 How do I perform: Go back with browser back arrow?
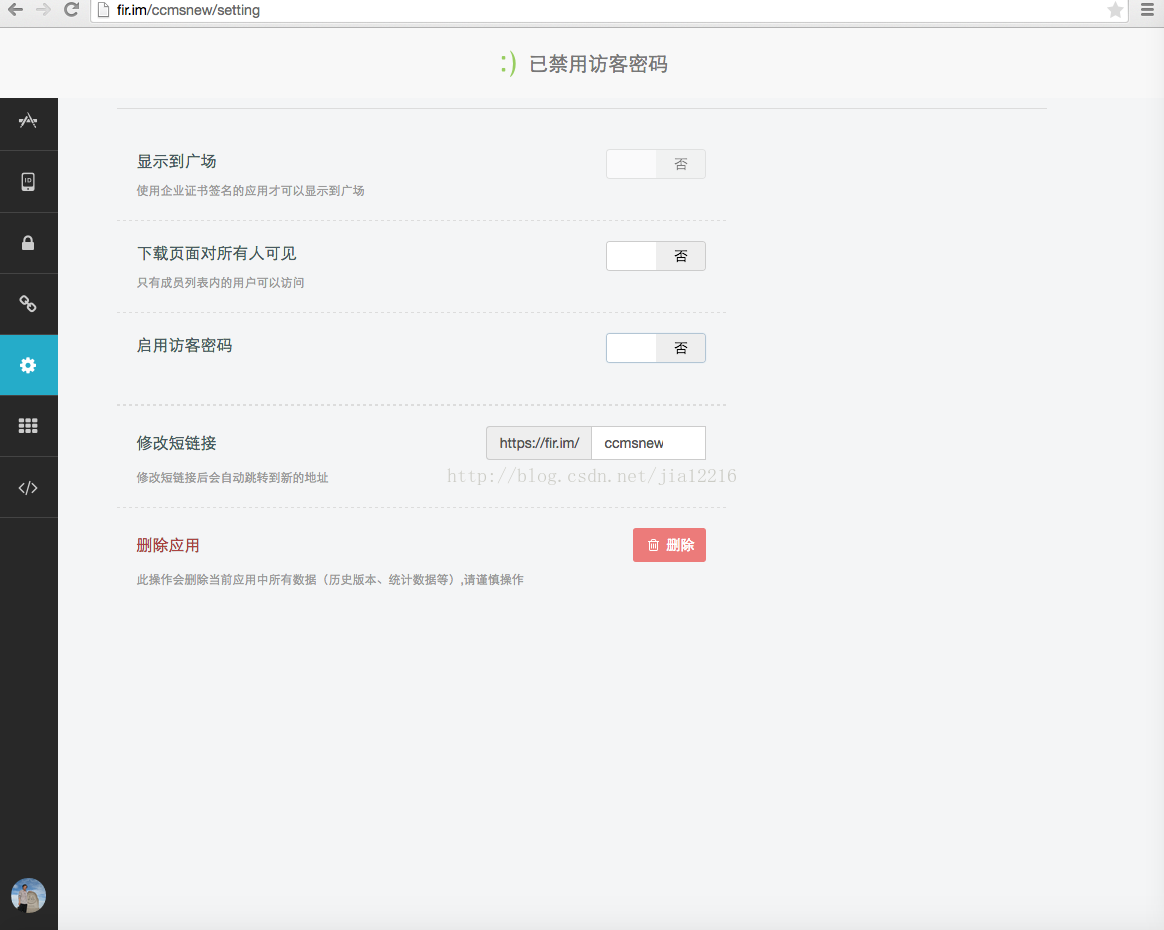[x=16, y=10]
